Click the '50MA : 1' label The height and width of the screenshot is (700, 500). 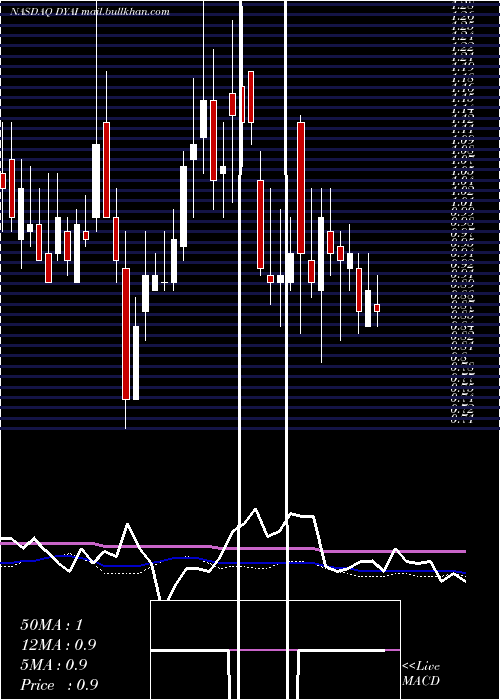pos(52,625)
